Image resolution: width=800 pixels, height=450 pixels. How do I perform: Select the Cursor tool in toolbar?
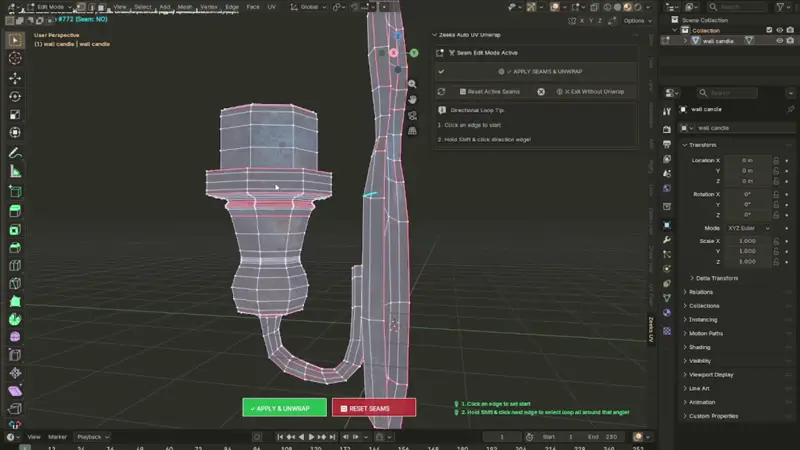15,58
